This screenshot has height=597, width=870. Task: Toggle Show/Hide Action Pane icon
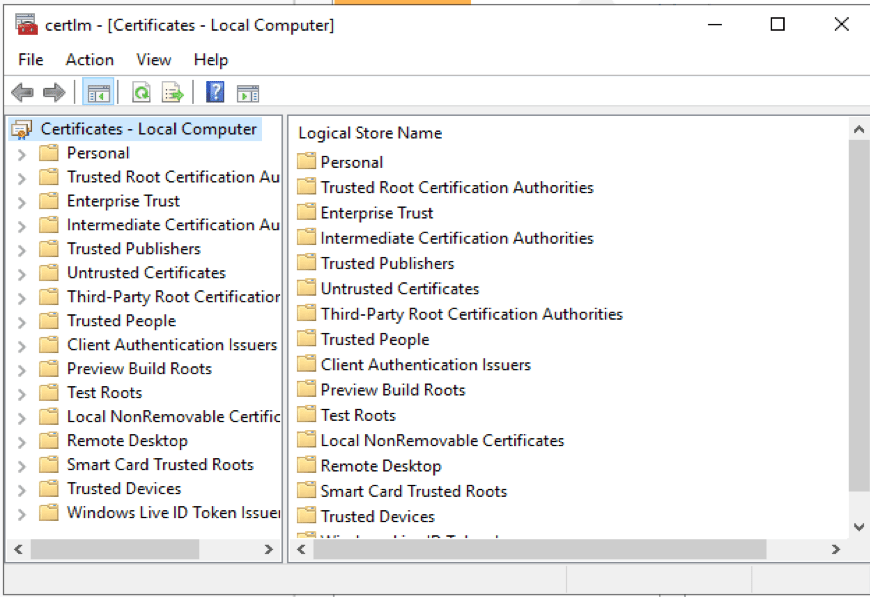(x=248, y=93)
